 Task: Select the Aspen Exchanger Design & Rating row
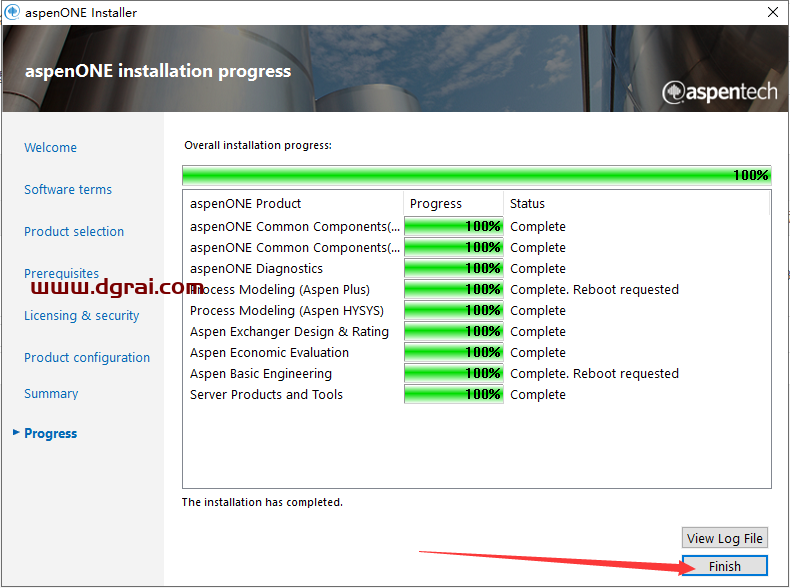289,332
